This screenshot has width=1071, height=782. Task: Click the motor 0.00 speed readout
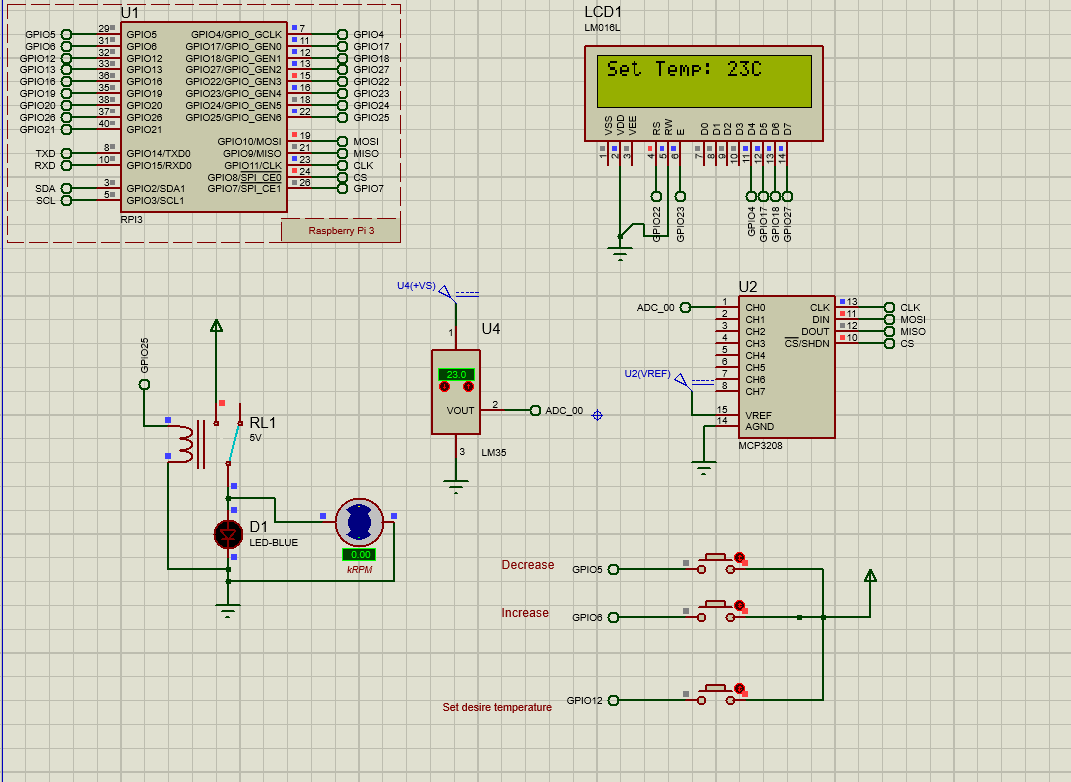[x=359, y=555]
